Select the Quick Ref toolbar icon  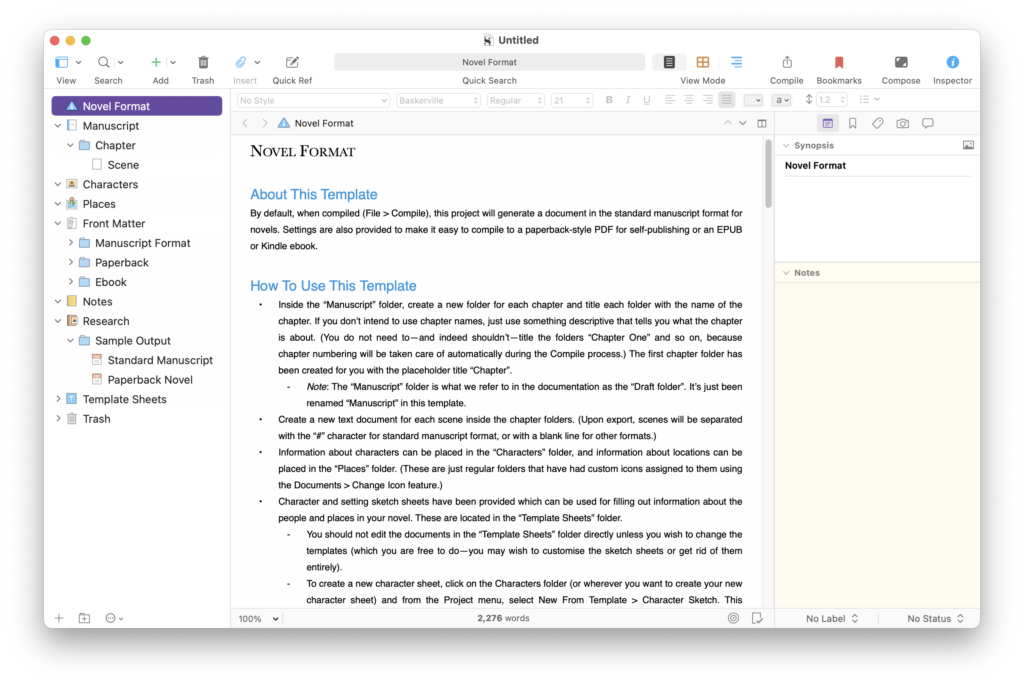pyautogui.click(x=291, y=62)
